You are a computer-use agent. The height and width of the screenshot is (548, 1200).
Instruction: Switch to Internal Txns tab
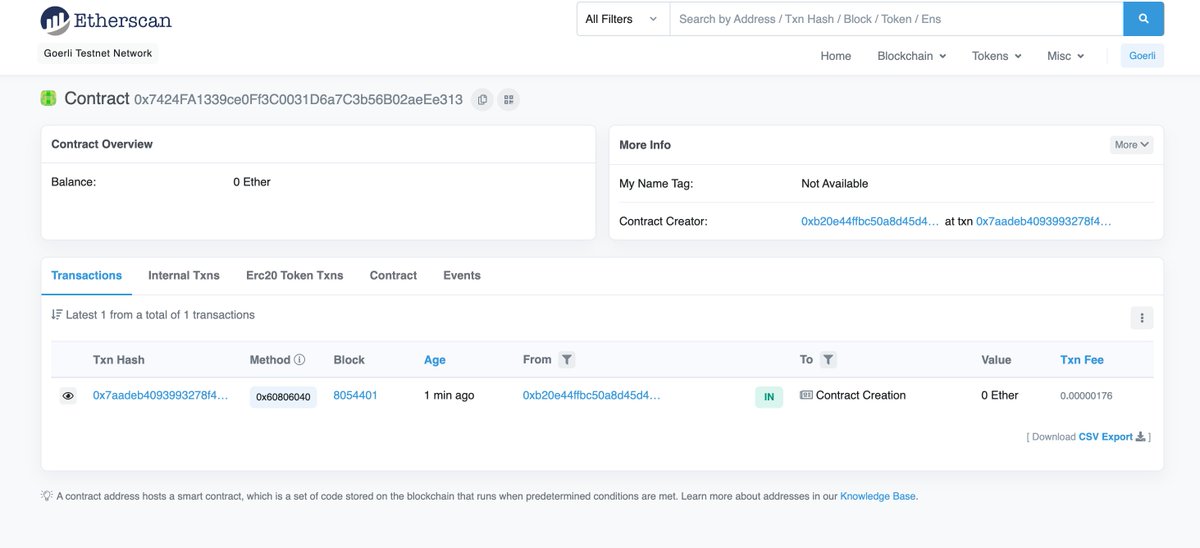tap(184, 275)
